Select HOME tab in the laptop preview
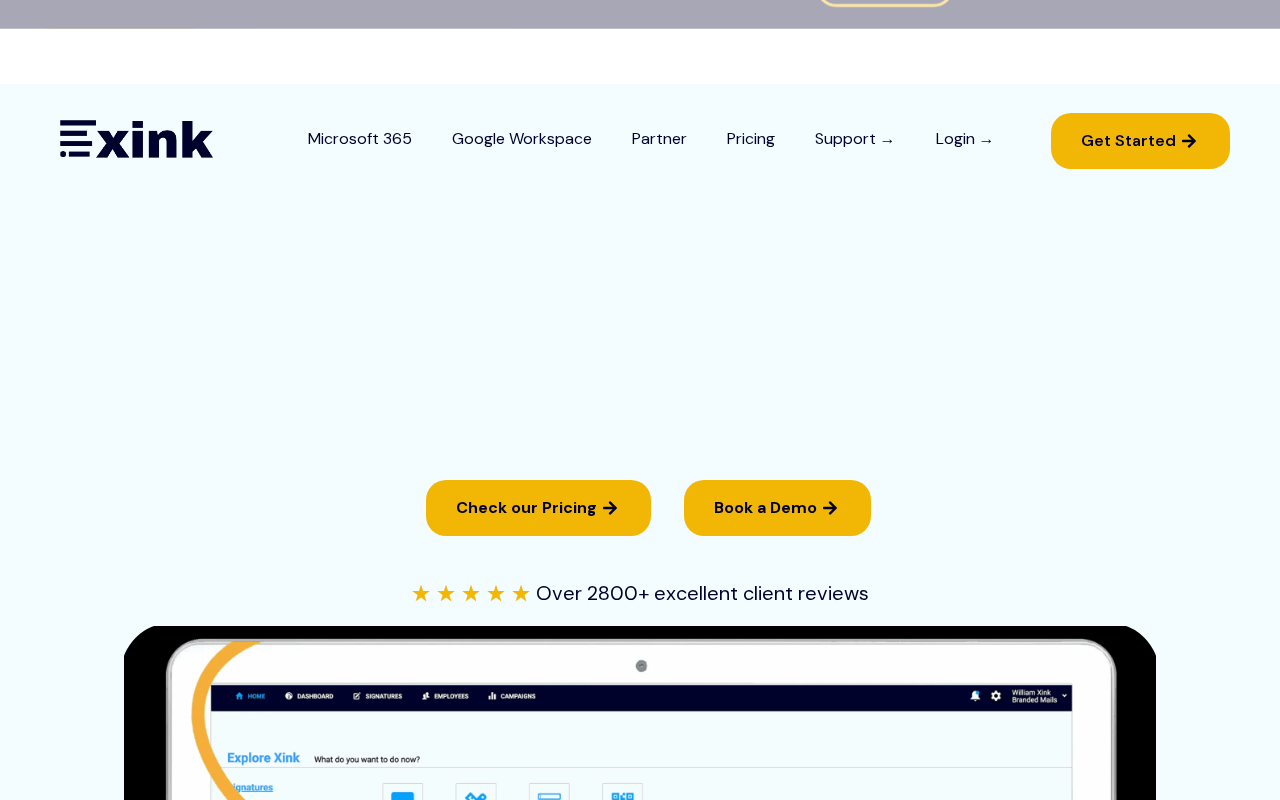This screenshot has height=800, width=1280. (x=251, y=695)
